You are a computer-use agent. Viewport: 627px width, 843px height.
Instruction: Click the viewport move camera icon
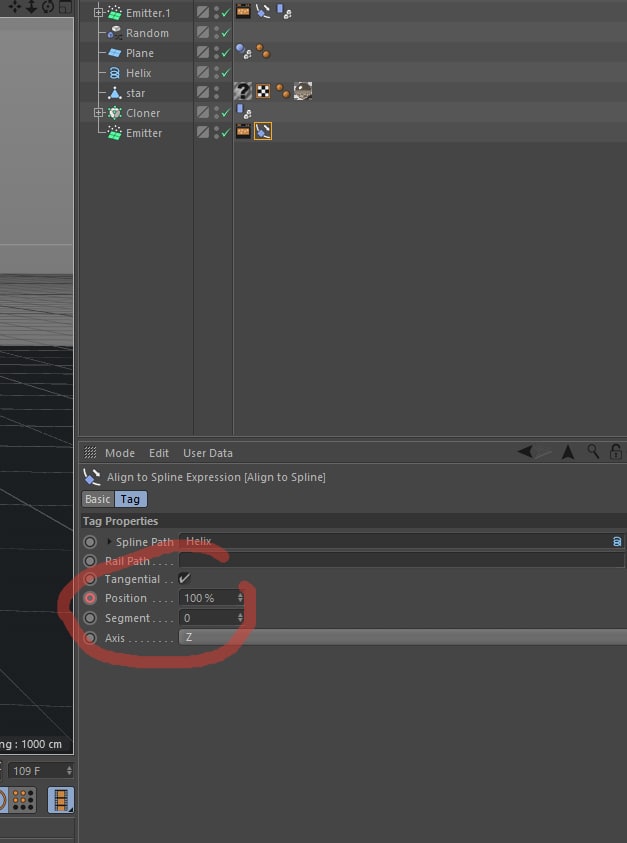coord(15,6)
